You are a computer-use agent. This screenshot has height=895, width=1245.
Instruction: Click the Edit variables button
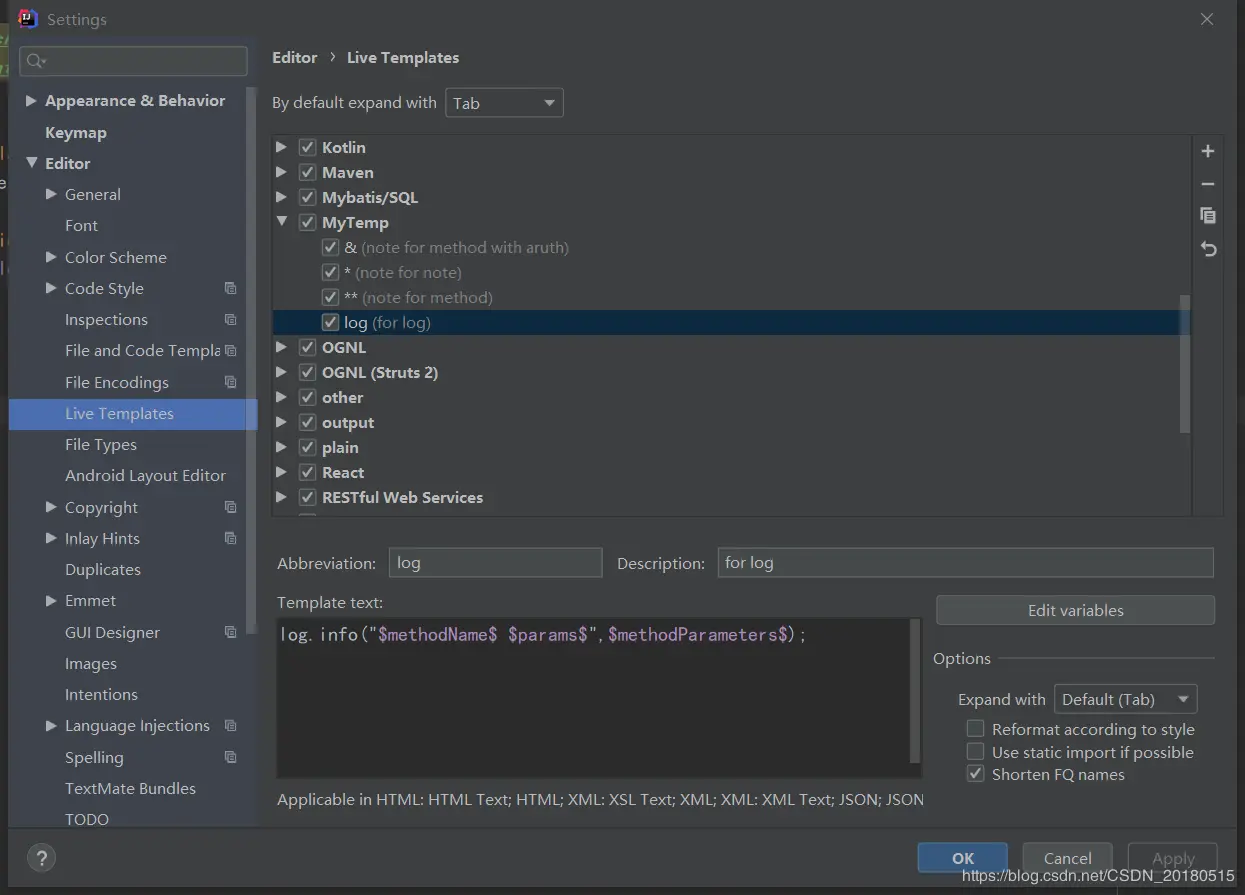[1075, 610]
